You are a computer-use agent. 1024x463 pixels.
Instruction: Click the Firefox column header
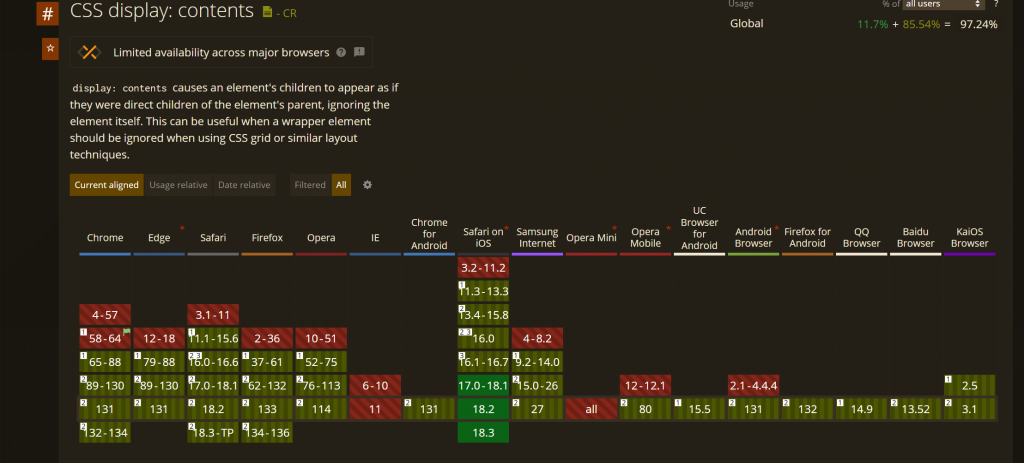click(x=267, y=238)
